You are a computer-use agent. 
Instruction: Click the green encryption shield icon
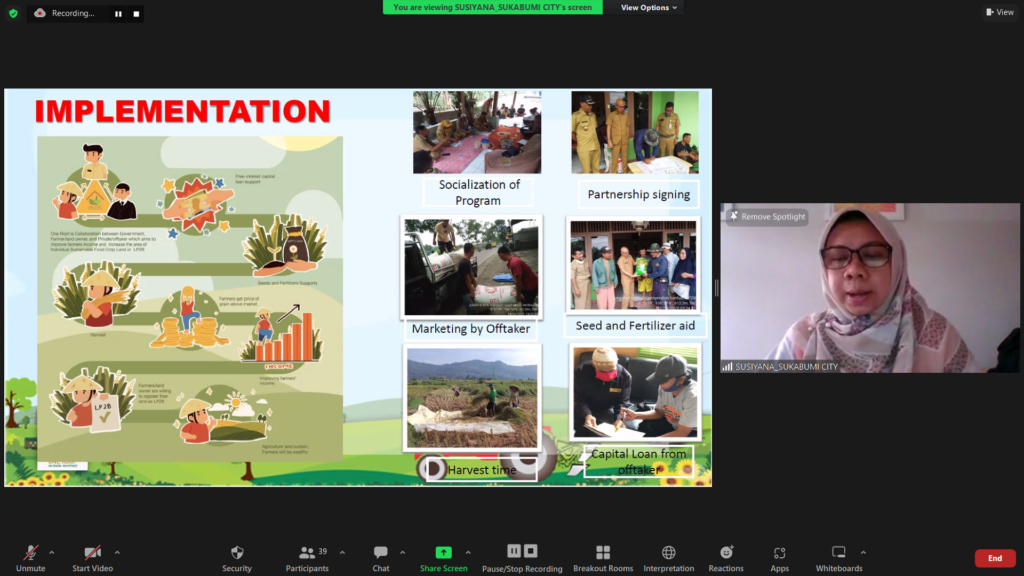point(13,13)
